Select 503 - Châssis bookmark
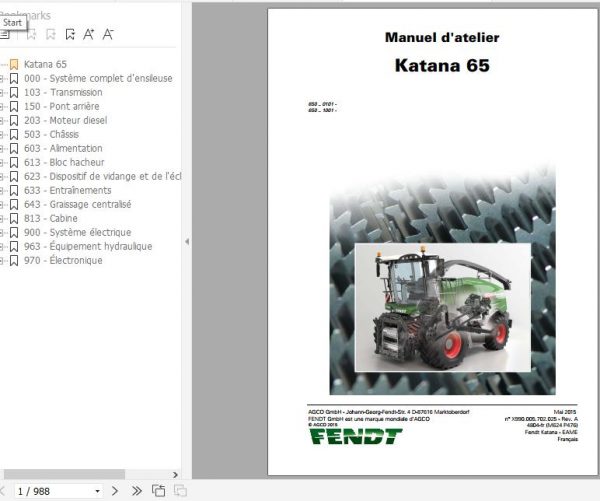This screenshot has height=501, width=600. click(x=51, y=134)
